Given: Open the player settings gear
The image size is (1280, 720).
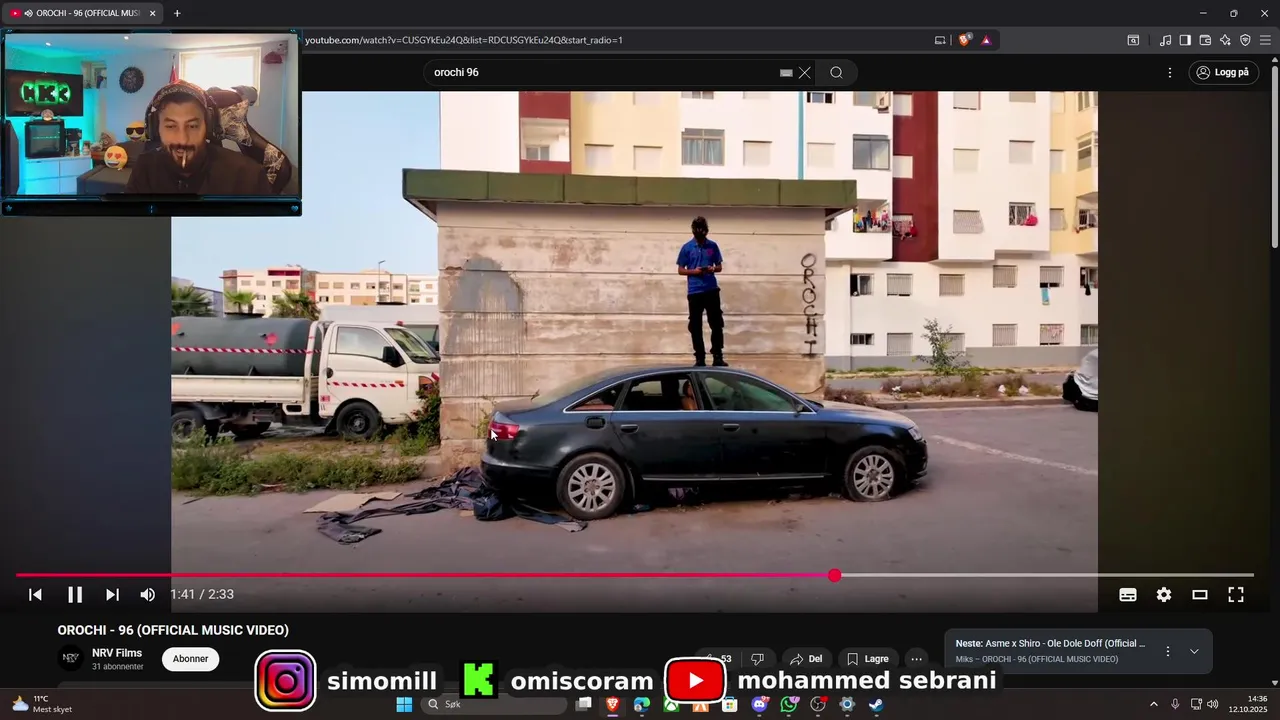Looking at the screenshot, I should 1164,594.
